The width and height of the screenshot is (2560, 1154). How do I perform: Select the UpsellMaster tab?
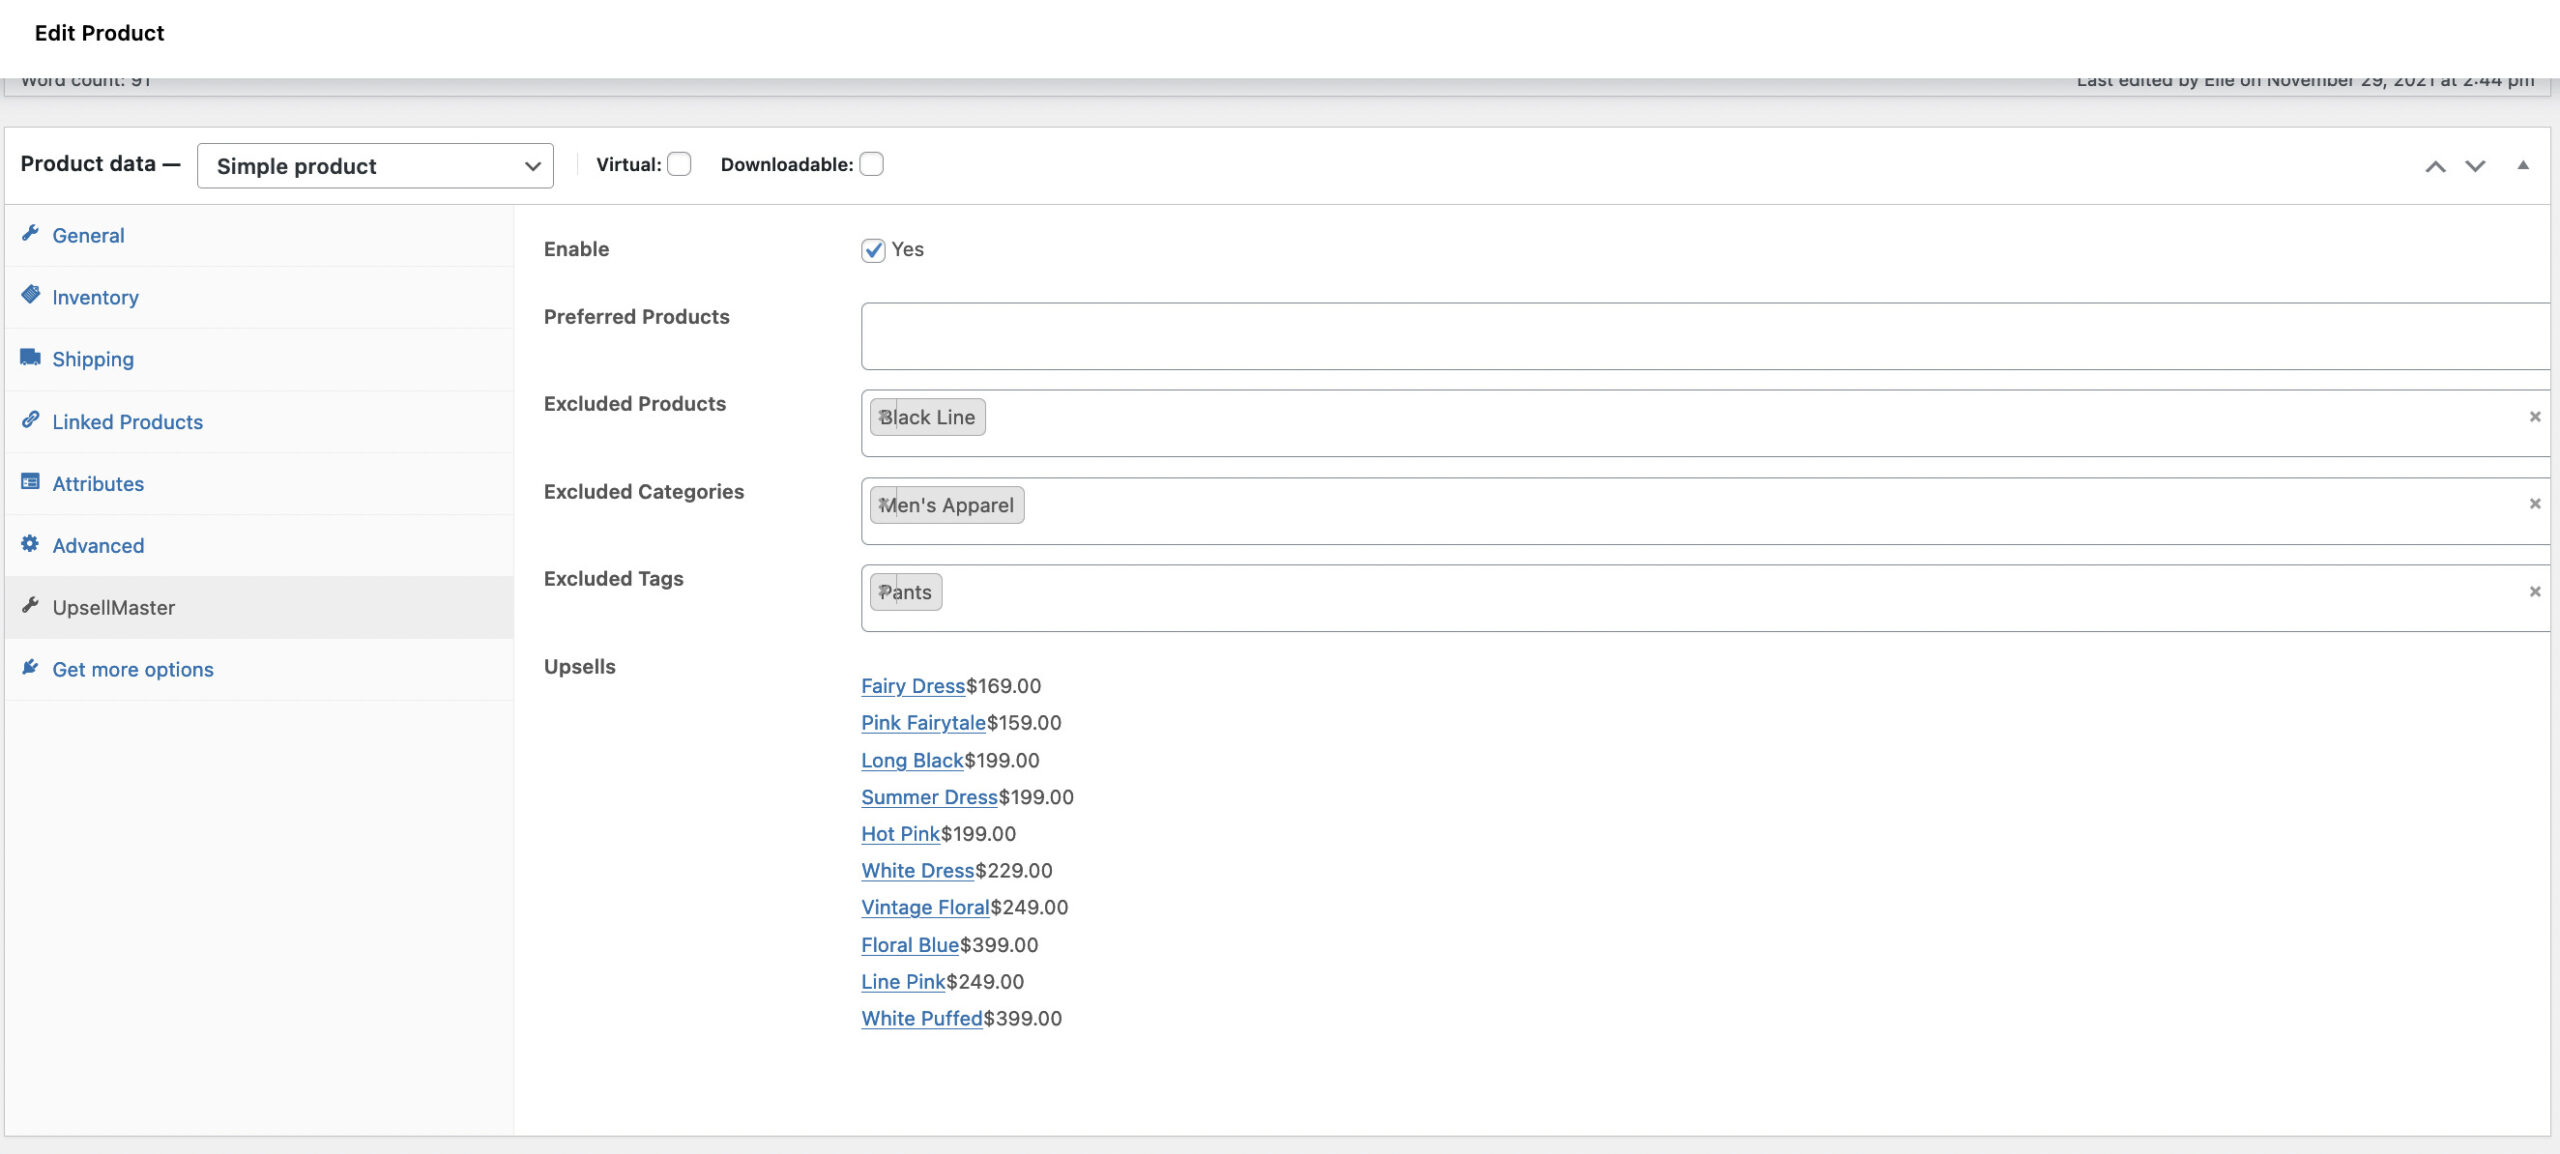(x=259, y=608)
